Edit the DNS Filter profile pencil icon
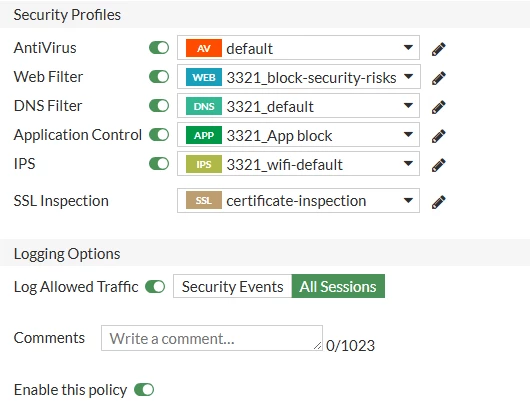 (x=439, y=107)
